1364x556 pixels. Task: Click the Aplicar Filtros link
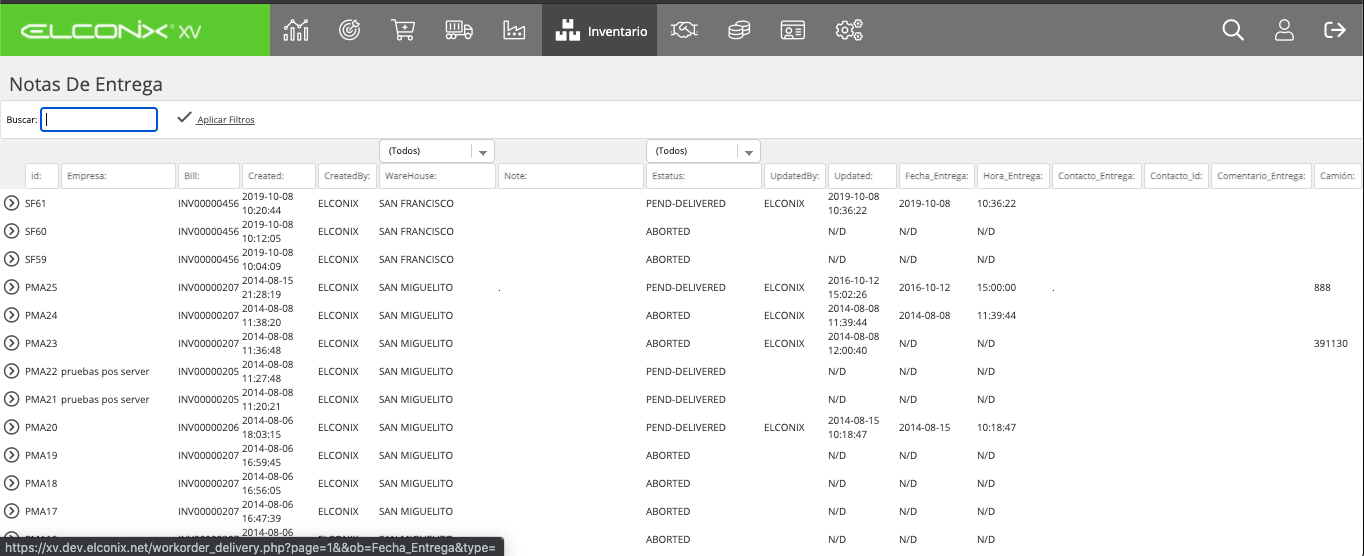[226, 120]
